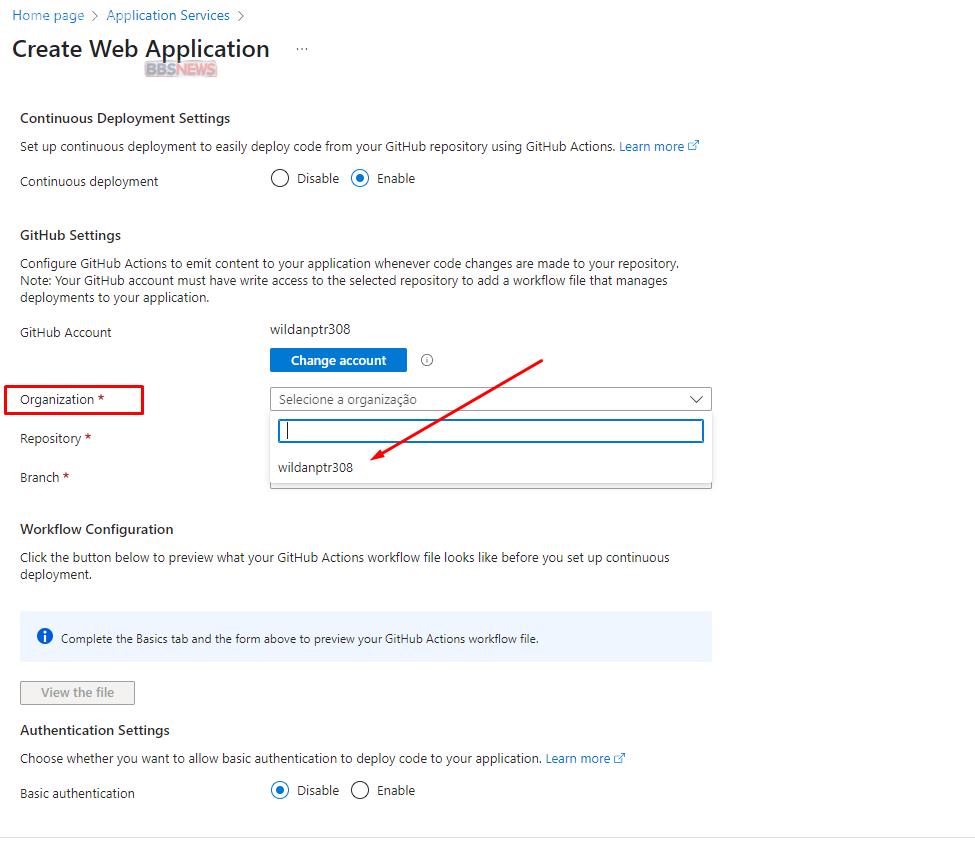Collapse the Organization dropdown using its chevron arrow
This screenshot has width=975, height=848.
point(697,399)
